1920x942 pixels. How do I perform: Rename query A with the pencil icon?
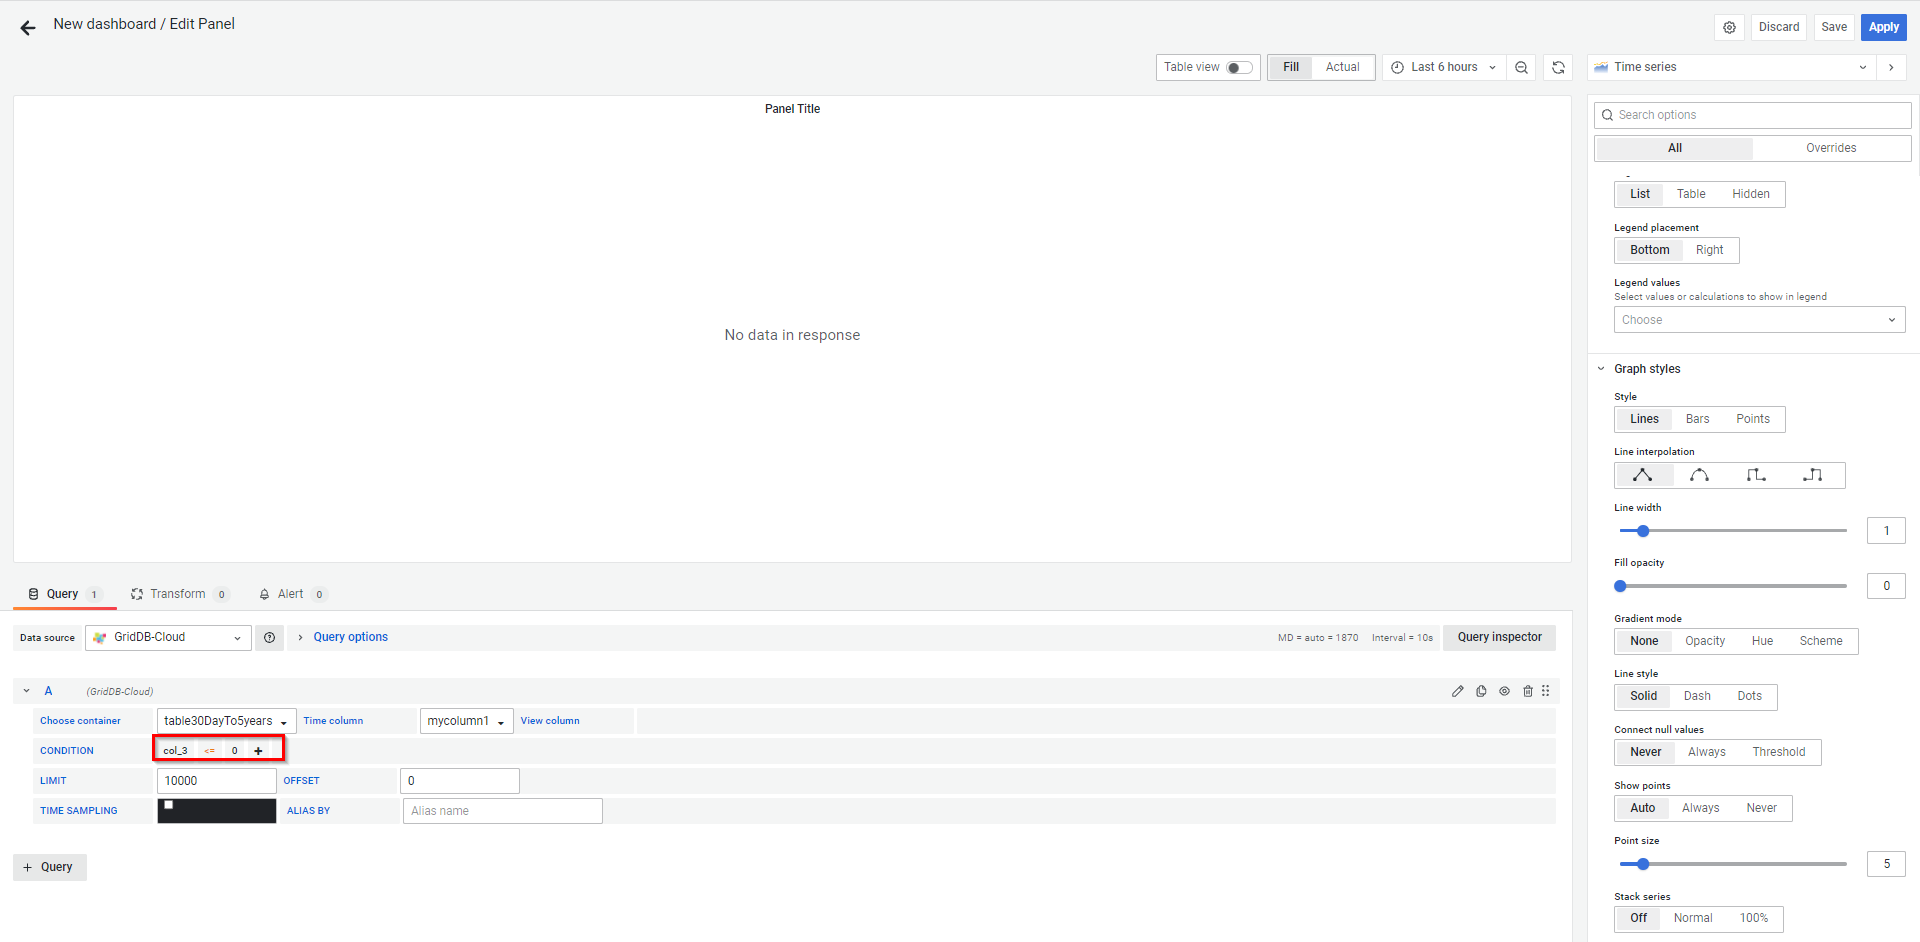tap(1457, 691)
